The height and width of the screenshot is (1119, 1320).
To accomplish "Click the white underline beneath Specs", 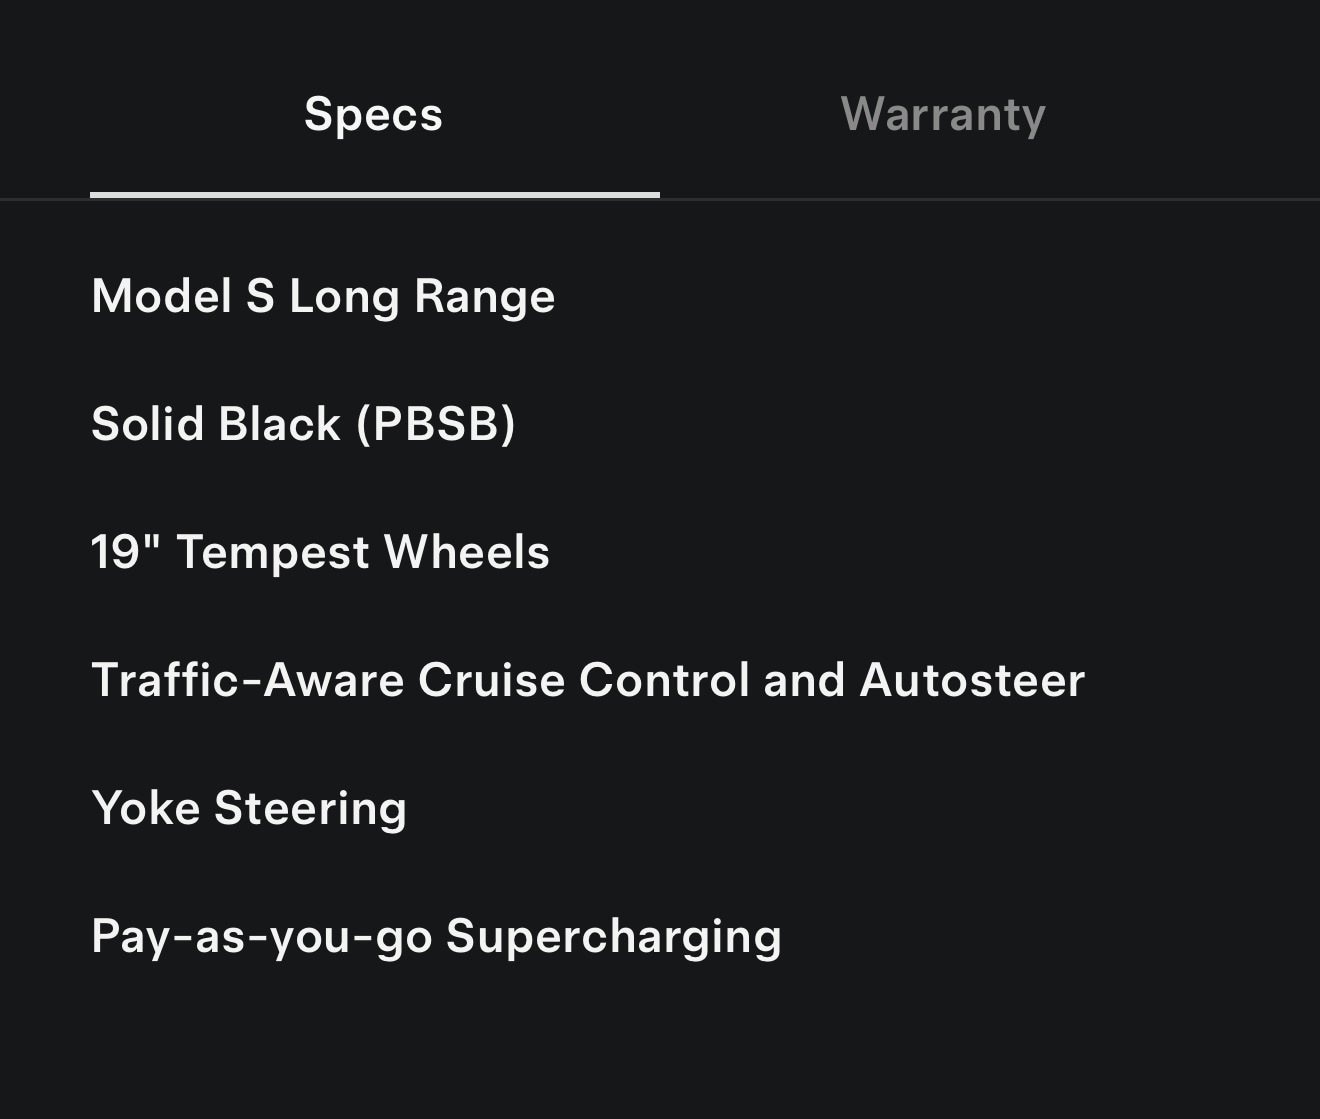I will pyautogui.click(x=374, y=194).
